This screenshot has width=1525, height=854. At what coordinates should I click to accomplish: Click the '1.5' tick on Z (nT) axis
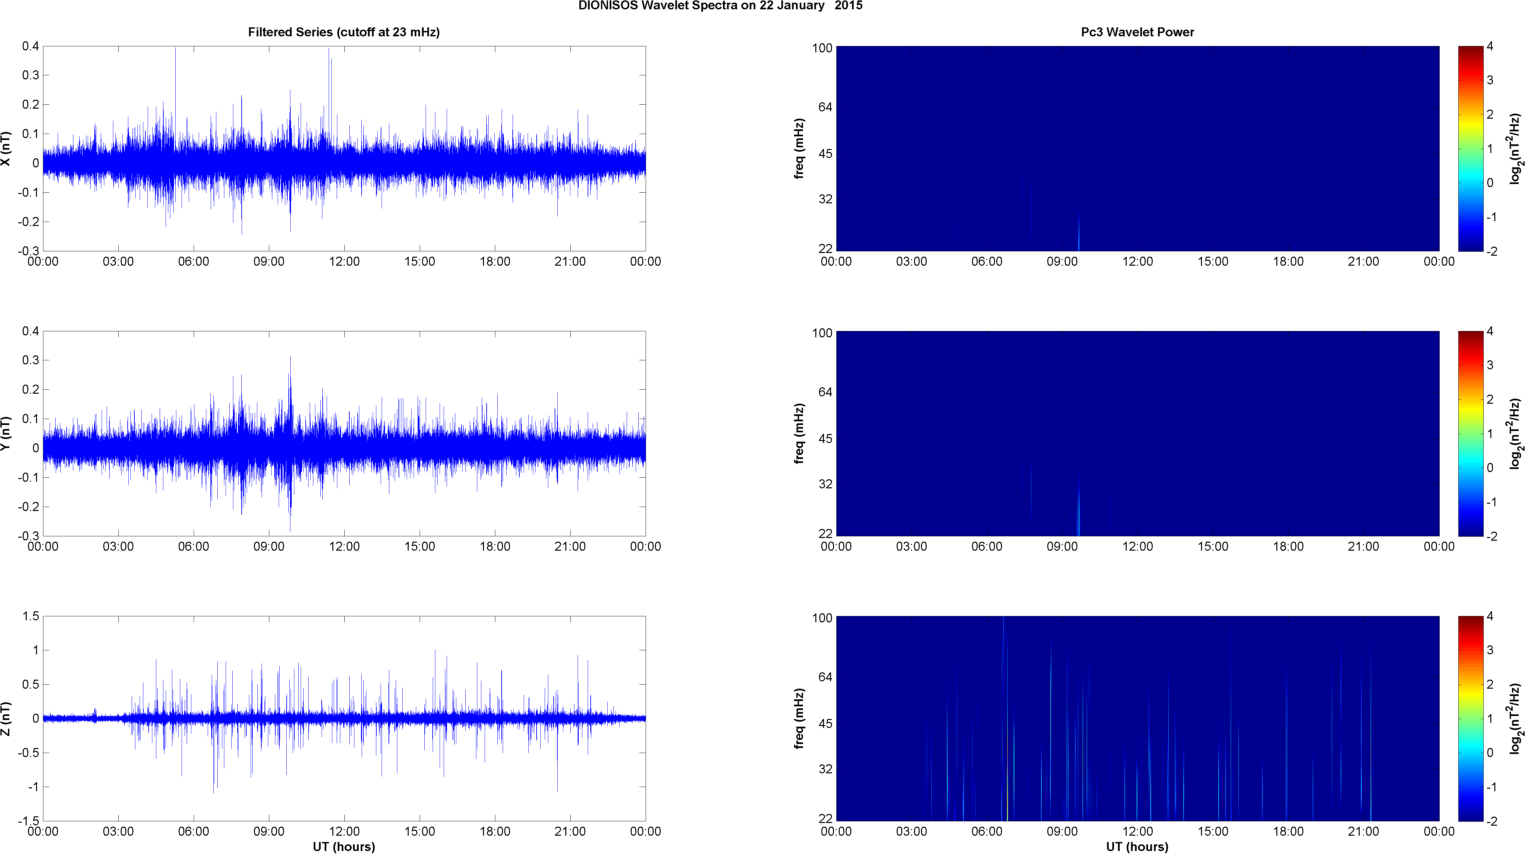pyautogui.click(x=30, y=617)
